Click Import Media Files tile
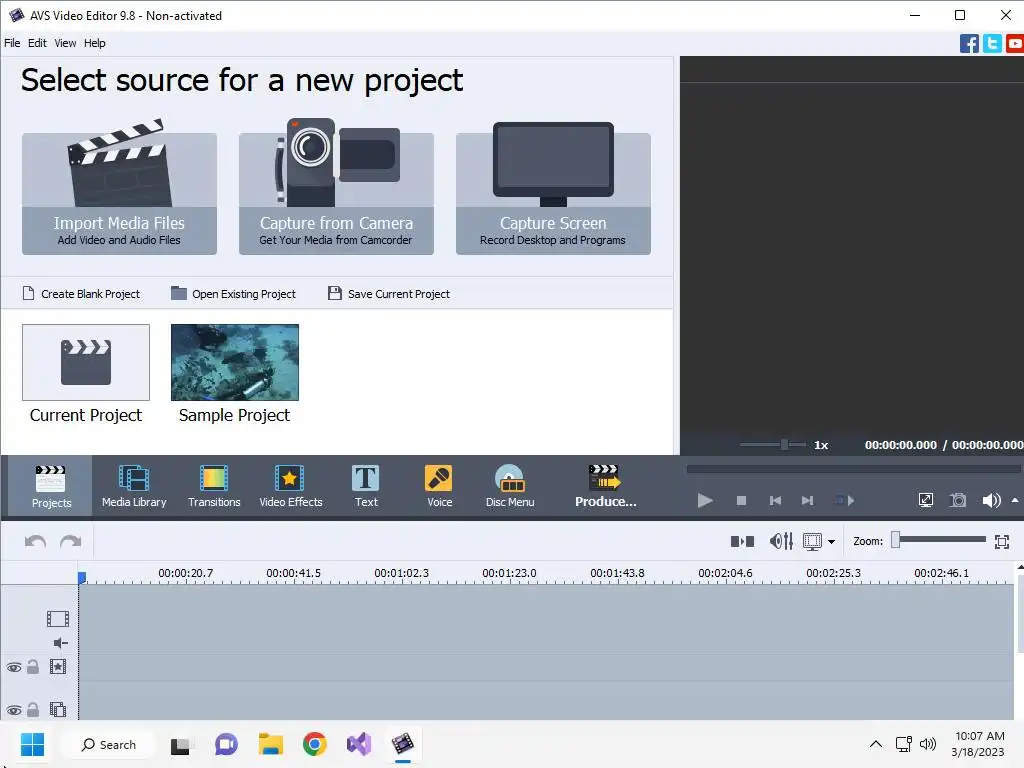1024x768 pixels. pyautogui.click(x=120, y=193)
